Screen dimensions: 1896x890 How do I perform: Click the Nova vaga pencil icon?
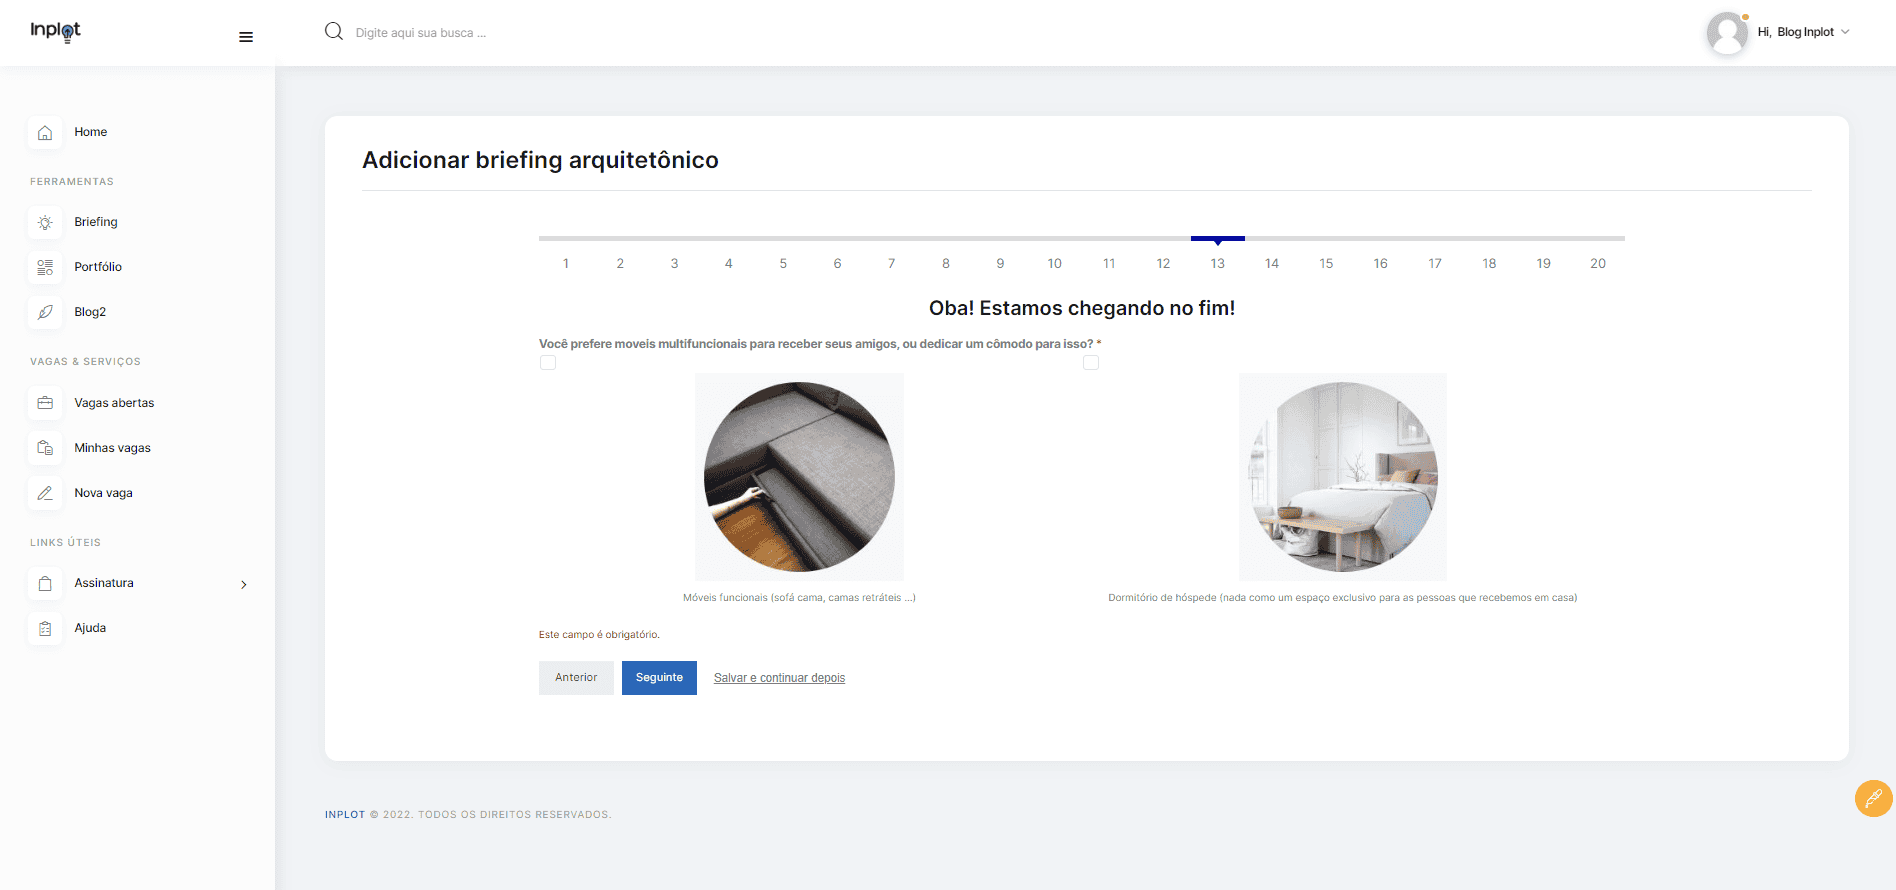45,493
